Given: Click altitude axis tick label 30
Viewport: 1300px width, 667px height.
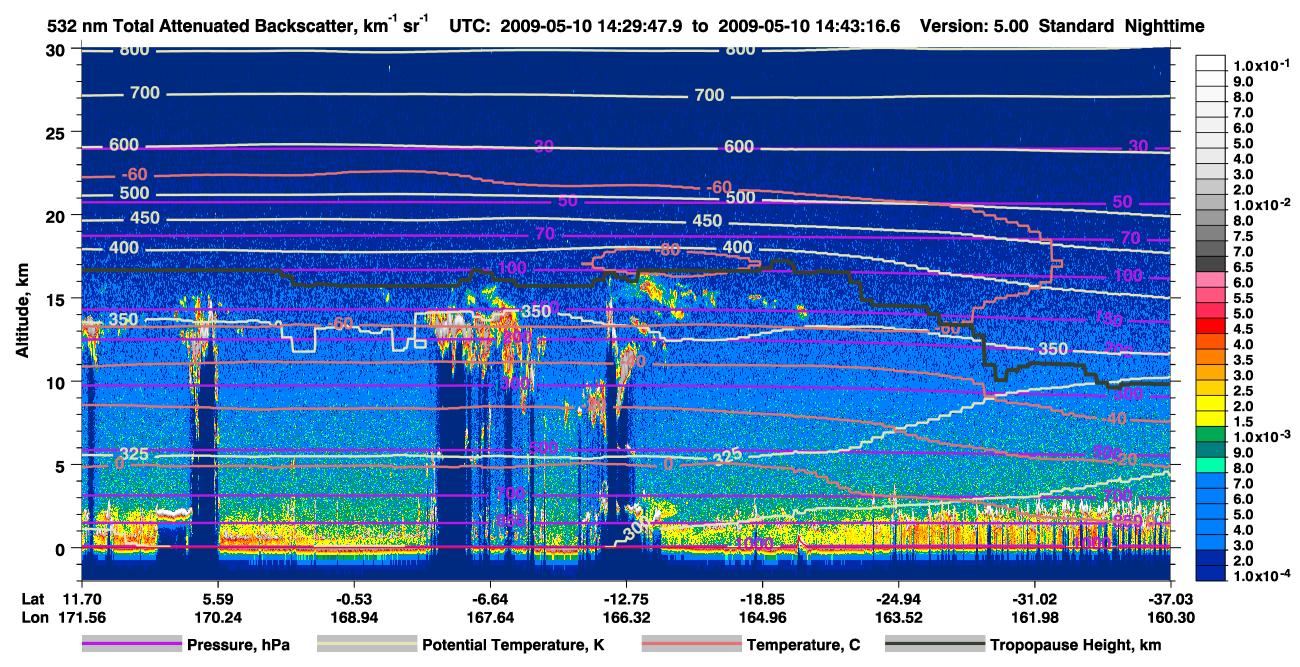Looking at the screenshot, I should (x=58, y=49).
